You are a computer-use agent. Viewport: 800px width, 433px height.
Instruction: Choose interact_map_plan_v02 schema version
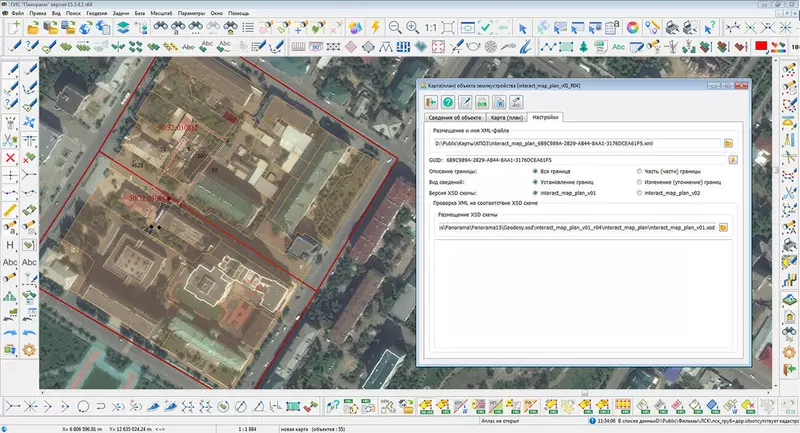pyautogui.click(x=640, y=193)
